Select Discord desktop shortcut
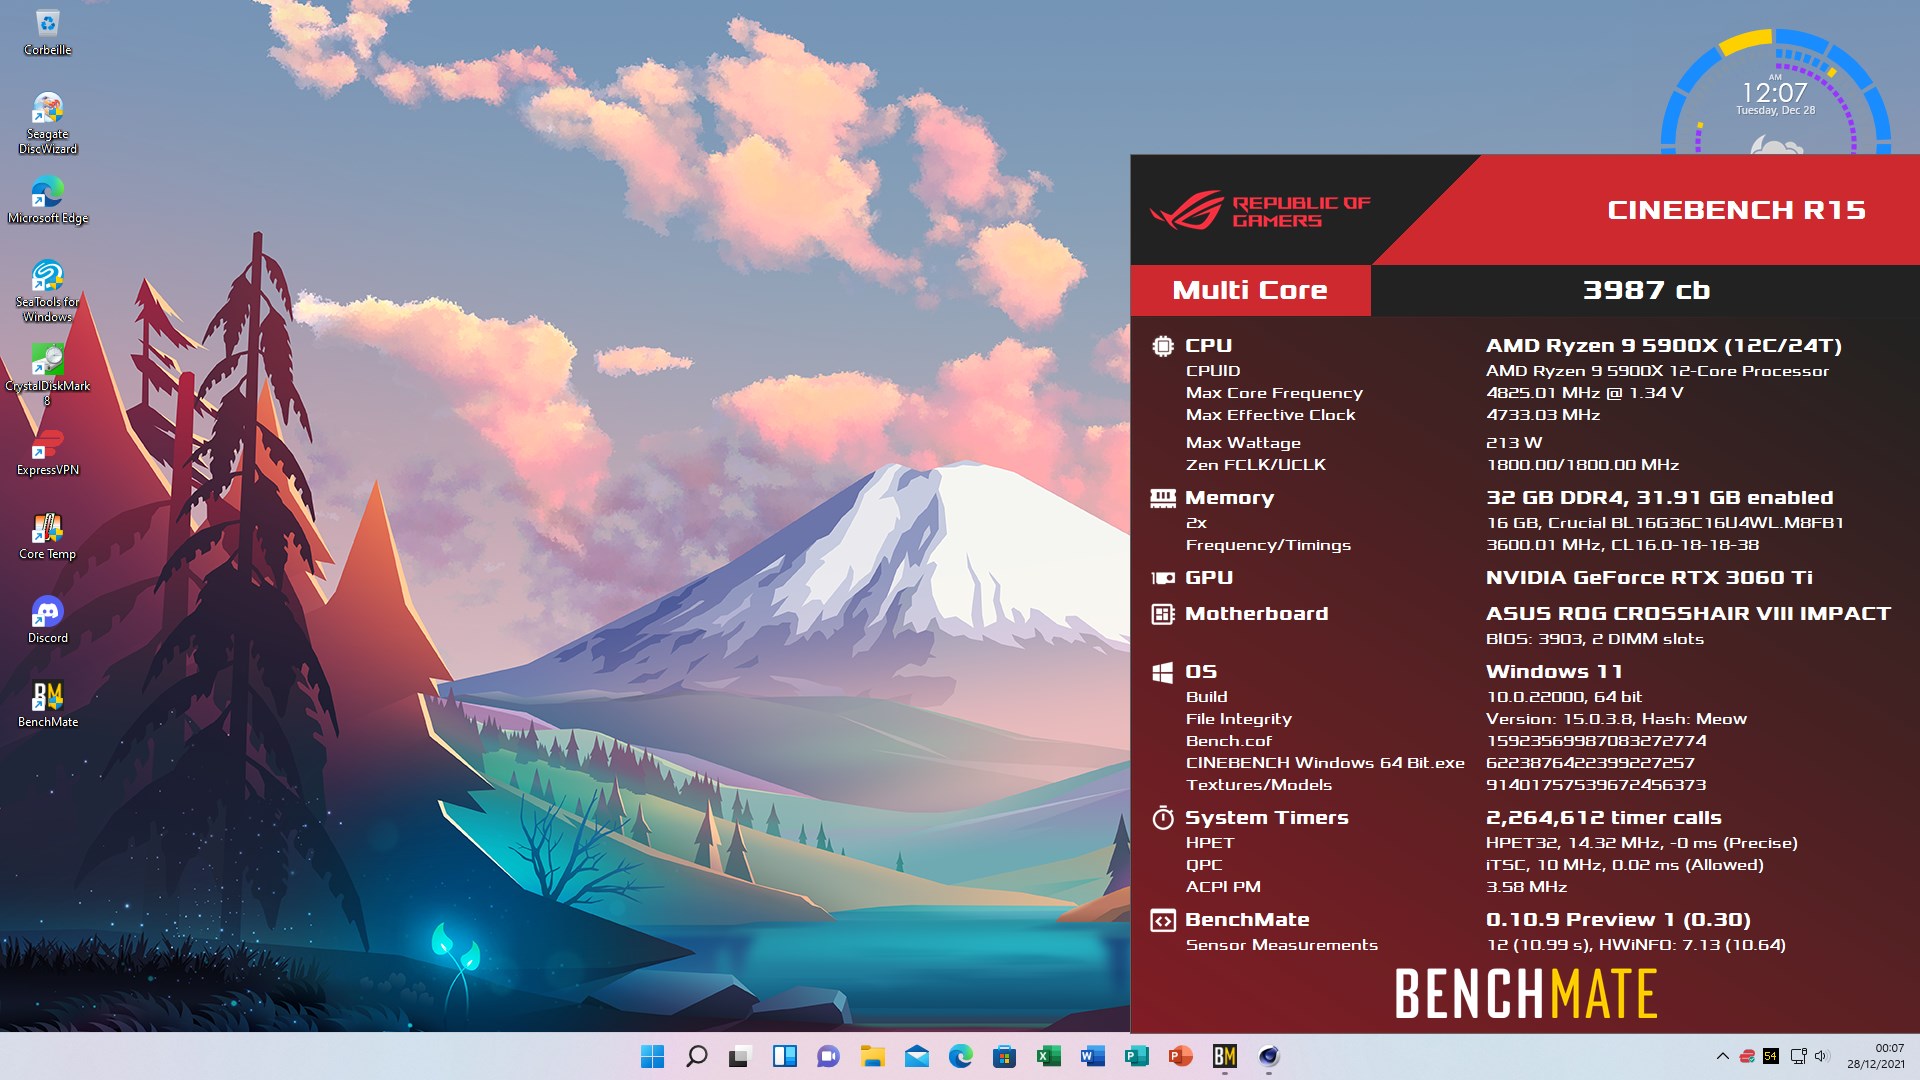 coord(47,620)
